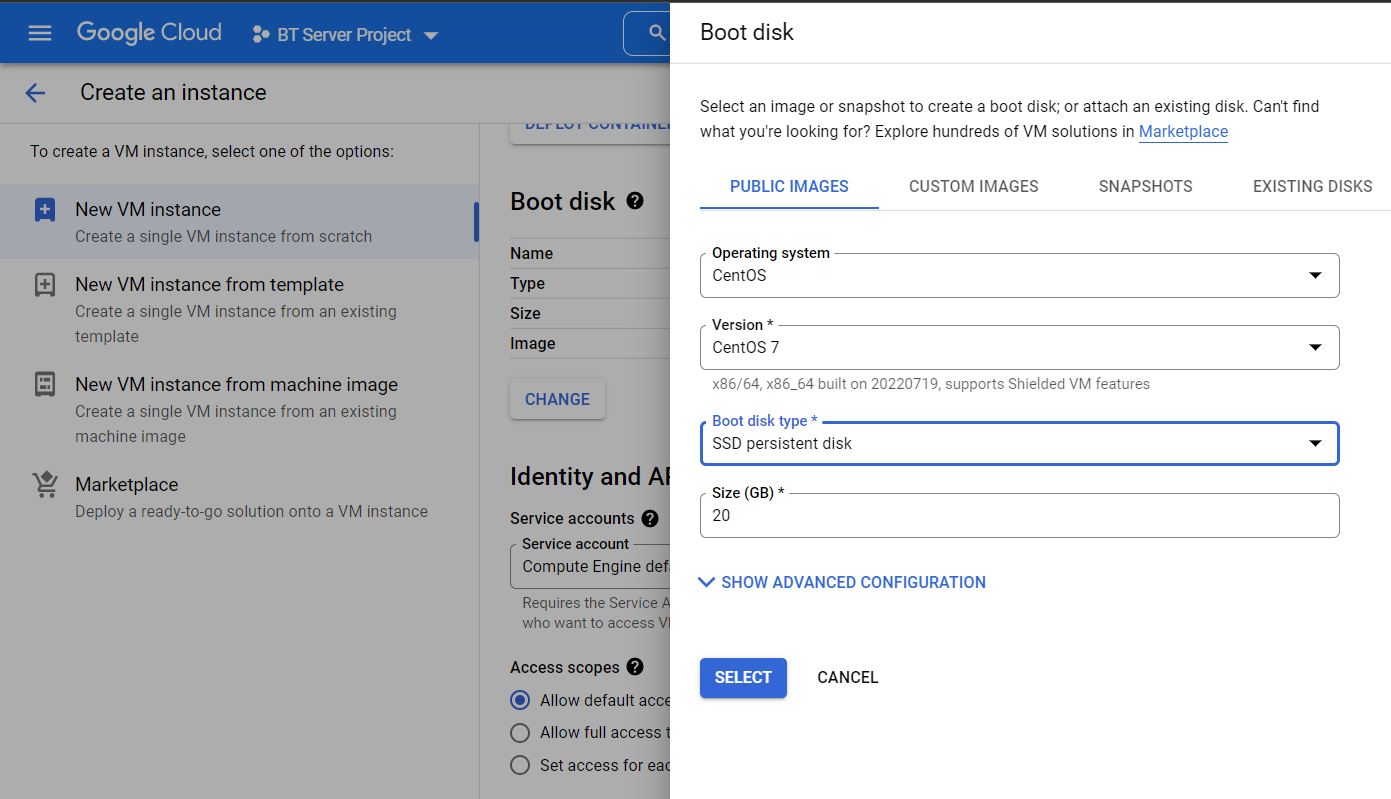Viewport: 1391px width, 799px height.
Task: Click the Marketplace cart icon
Action: [x=45, y=485]
